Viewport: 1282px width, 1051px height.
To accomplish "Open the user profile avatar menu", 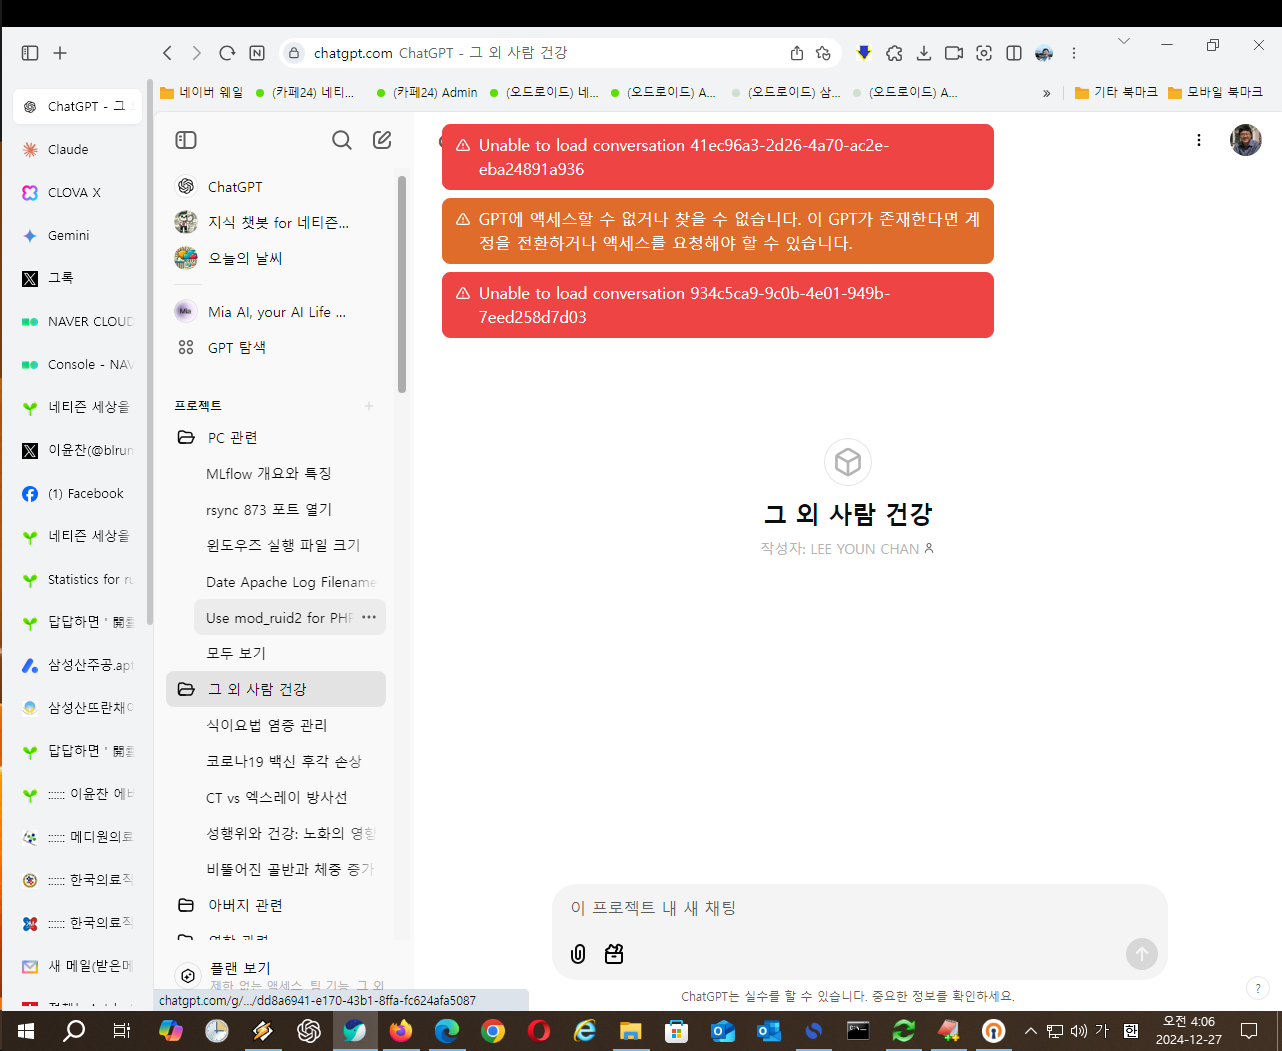I will click(x=1246, y=140).
